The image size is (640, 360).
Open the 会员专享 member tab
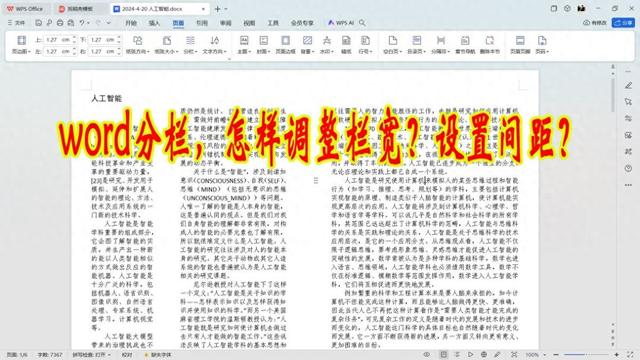click(x=302, y=23)
